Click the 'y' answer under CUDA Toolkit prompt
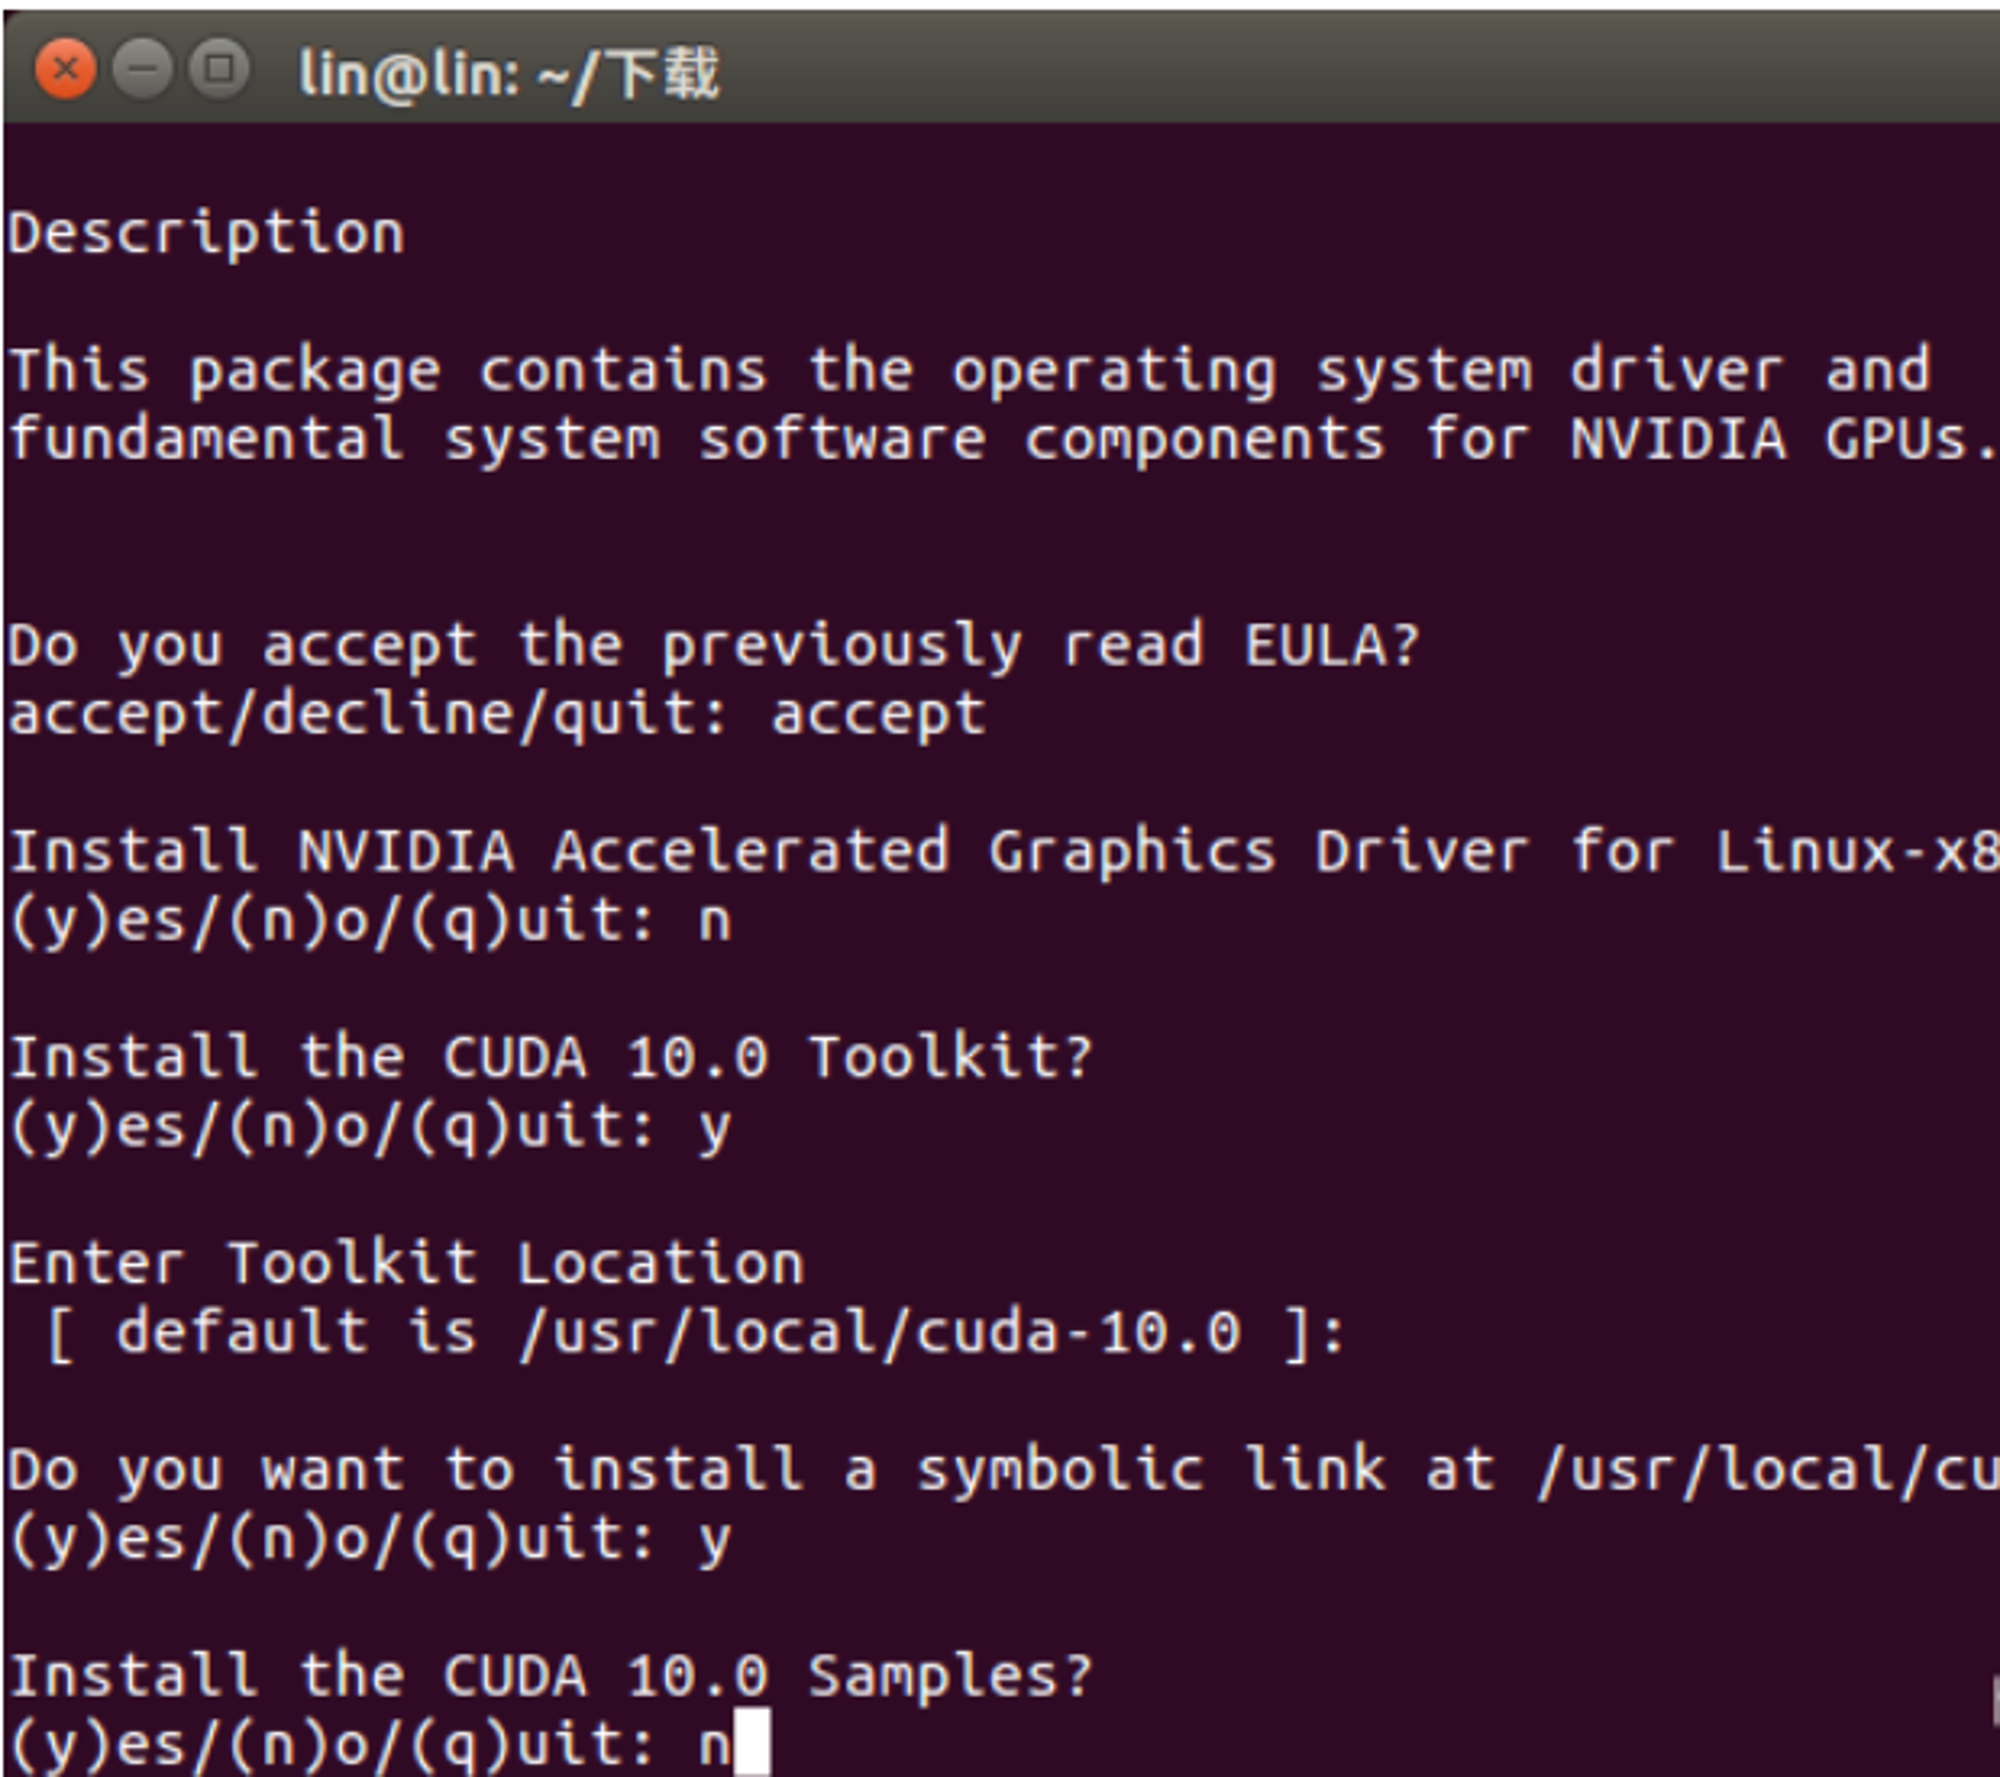Image resolution: width=2000 pixels, height=1777 pixels. (714, 1130)
